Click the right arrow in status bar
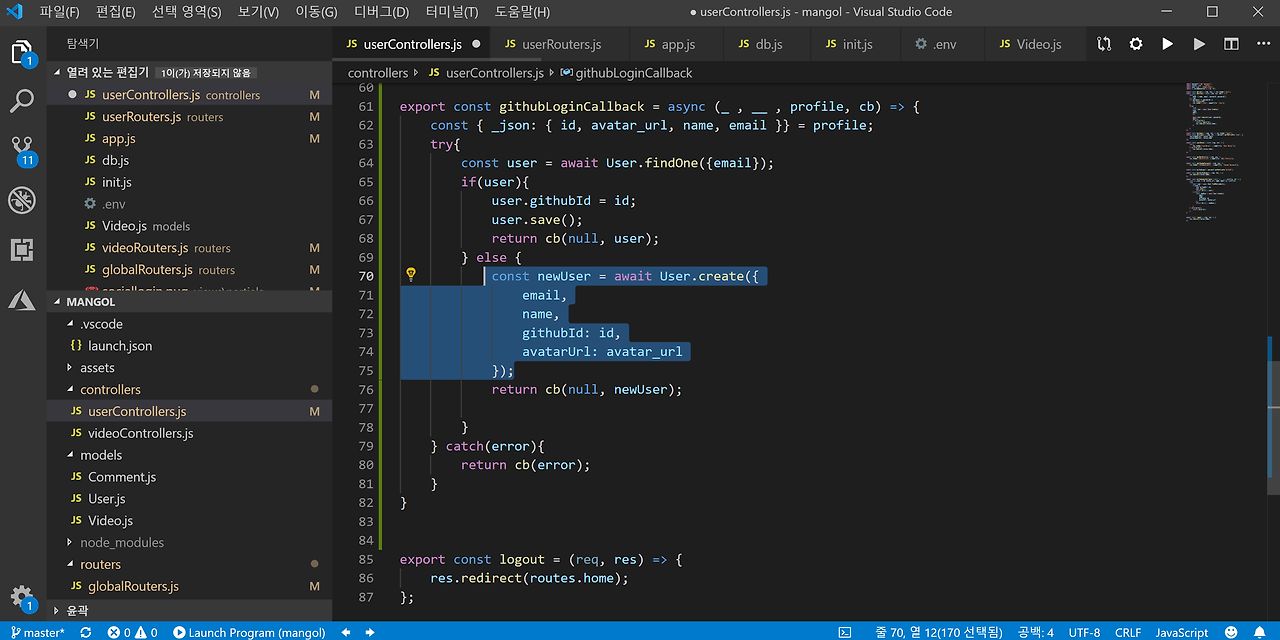Screen dimensions: 1280x640 [370, 632]
